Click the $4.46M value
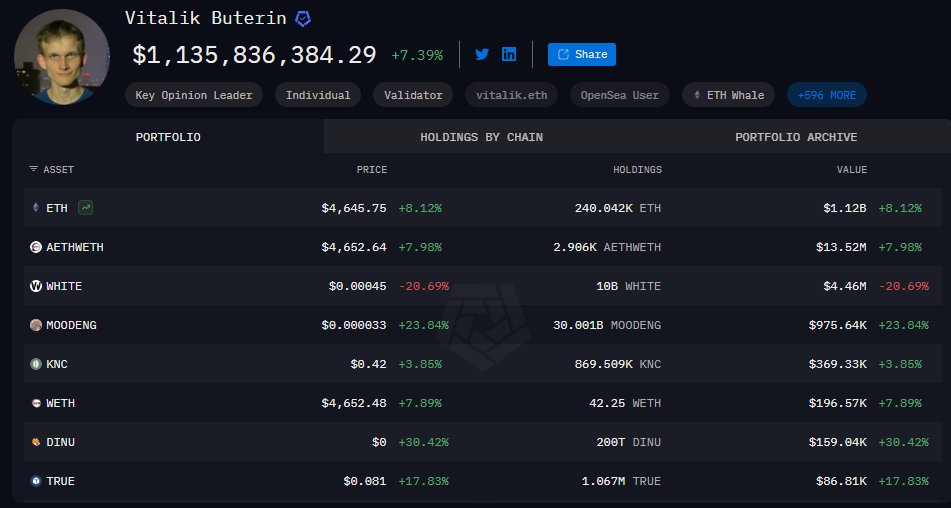The width and height of the screenshot is (951, 508). pos(845,286)
